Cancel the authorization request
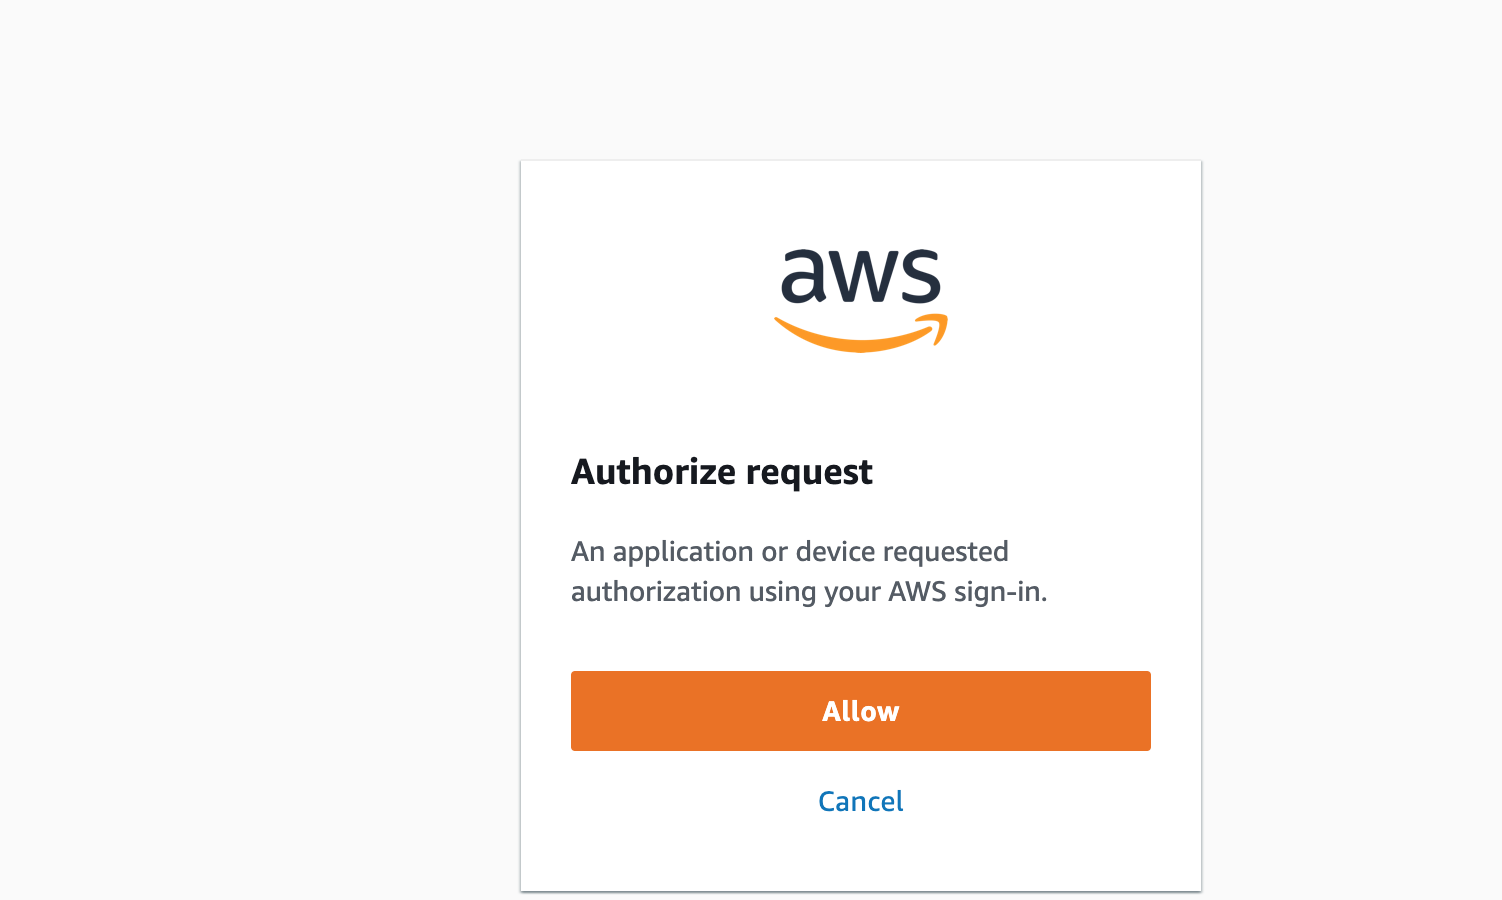Image resolution: width=1502 pixels, height=900 pixels. click(860, 801)
